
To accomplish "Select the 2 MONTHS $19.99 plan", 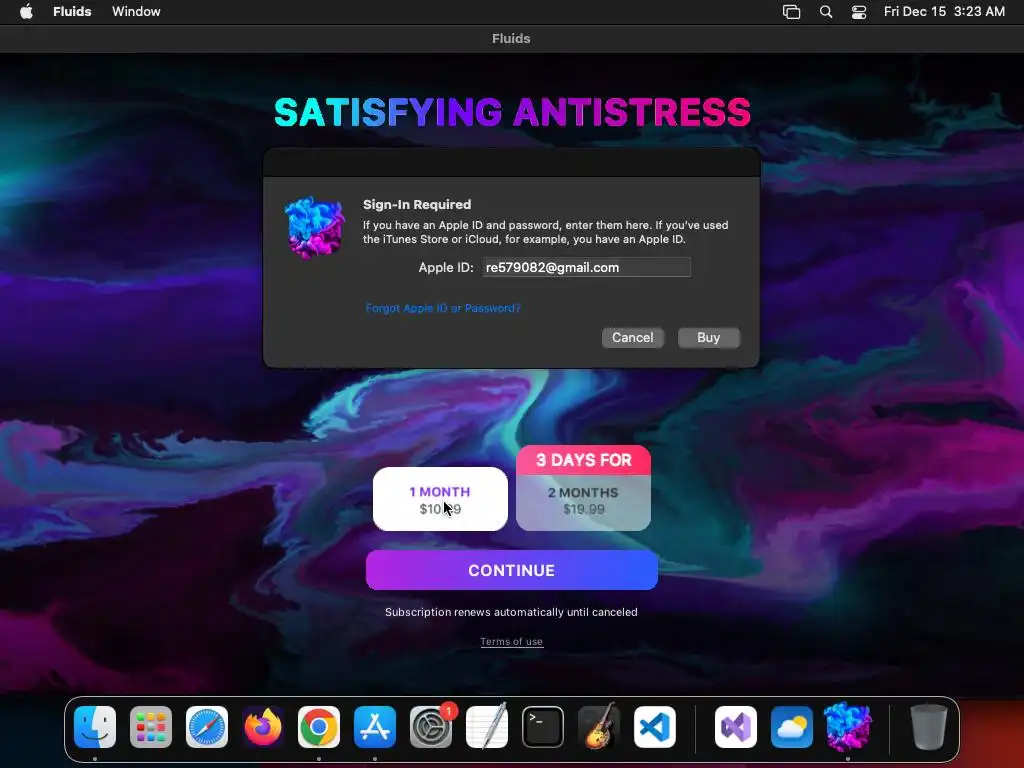I will pyautogui.click(x=583, y=502).
